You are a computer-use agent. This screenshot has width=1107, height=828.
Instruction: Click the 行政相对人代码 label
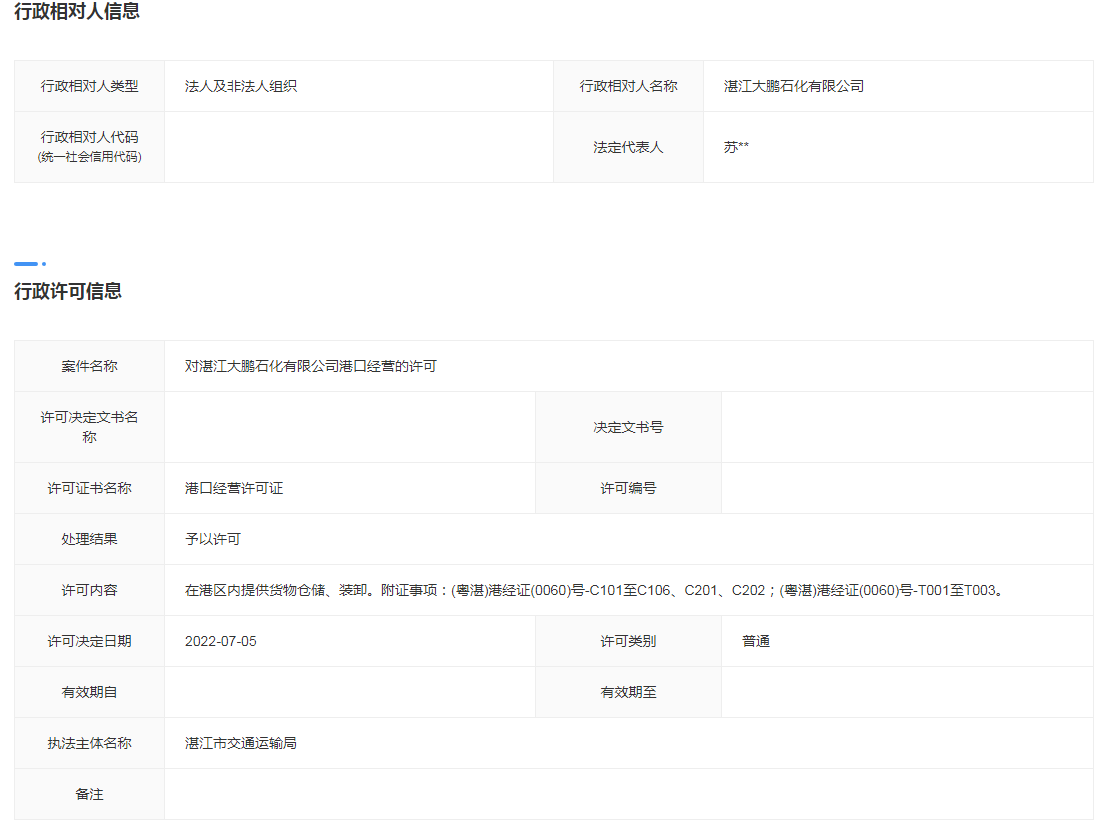[90, 137]
